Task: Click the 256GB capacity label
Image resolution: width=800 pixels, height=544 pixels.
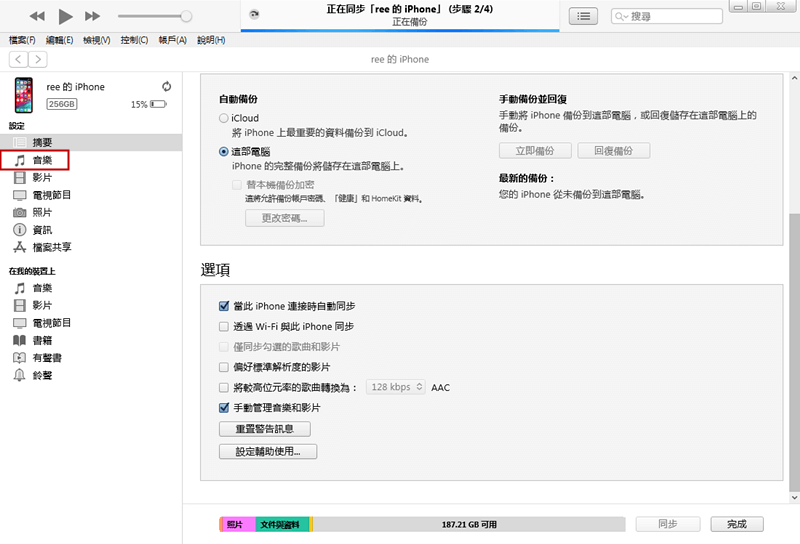Action: [62, 104]
